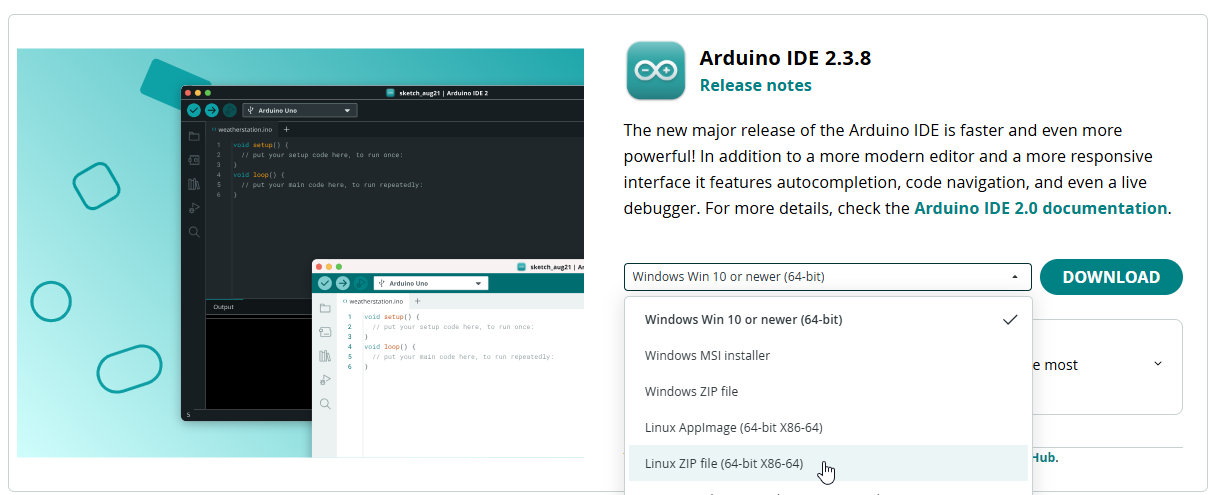The width and height of the screenshot is (1210, 495).
Task: Select Windows MSI installer option
Action: click(x=828, y=355)
